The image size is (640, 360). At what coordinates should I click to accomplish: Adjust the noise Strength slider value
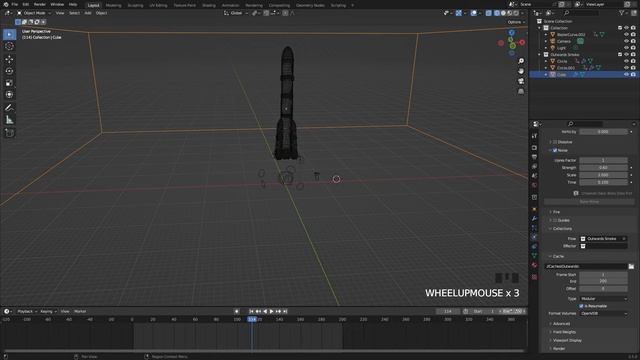pyautogui.click(x=603, y=168)
